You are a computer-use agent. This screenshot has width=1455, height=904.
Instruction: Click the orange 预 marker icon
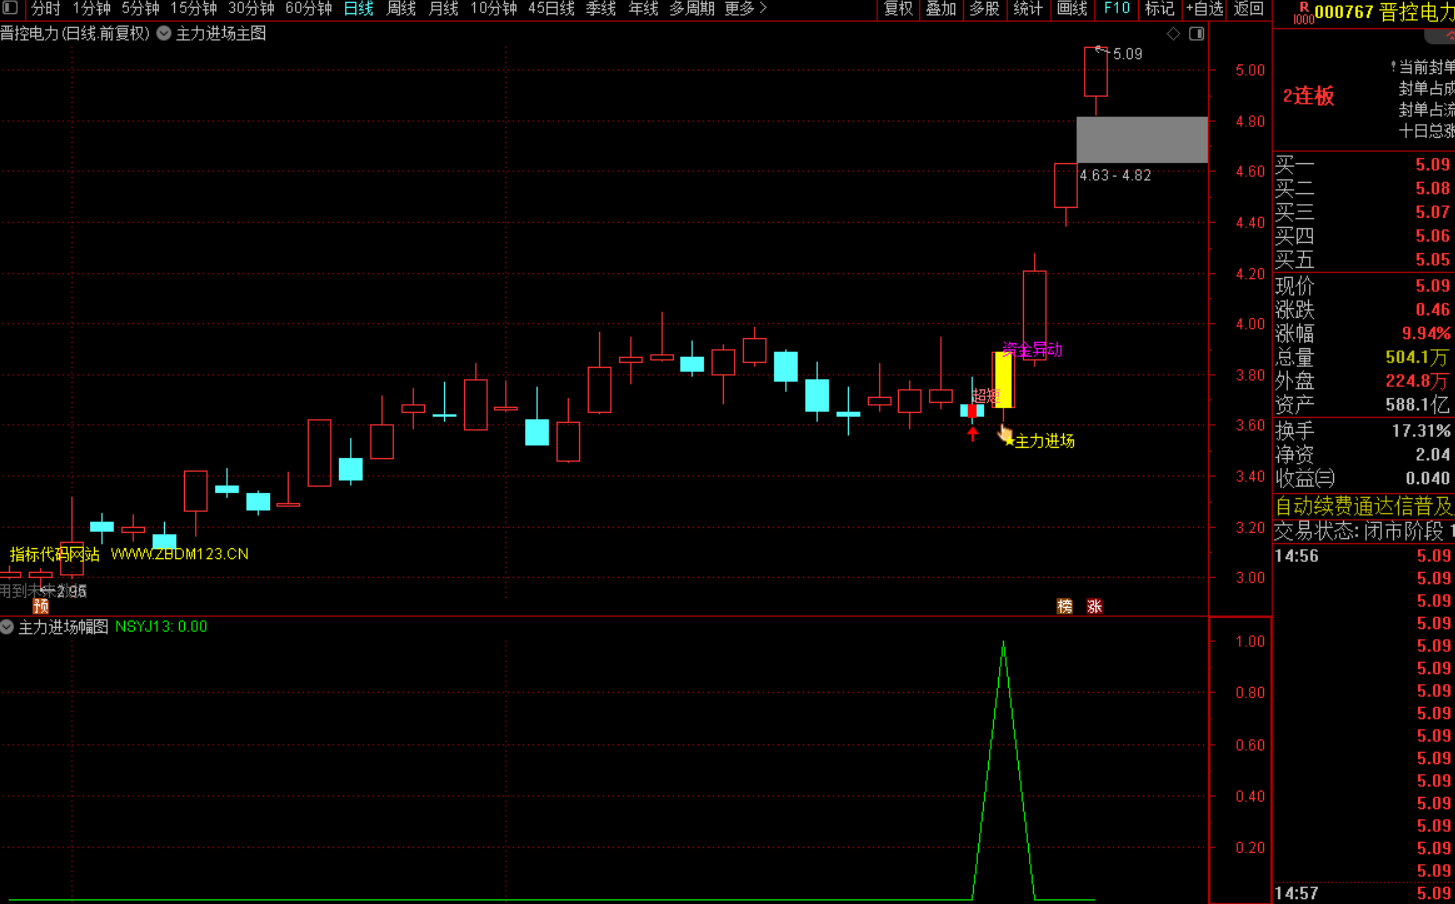pos(40,606)
